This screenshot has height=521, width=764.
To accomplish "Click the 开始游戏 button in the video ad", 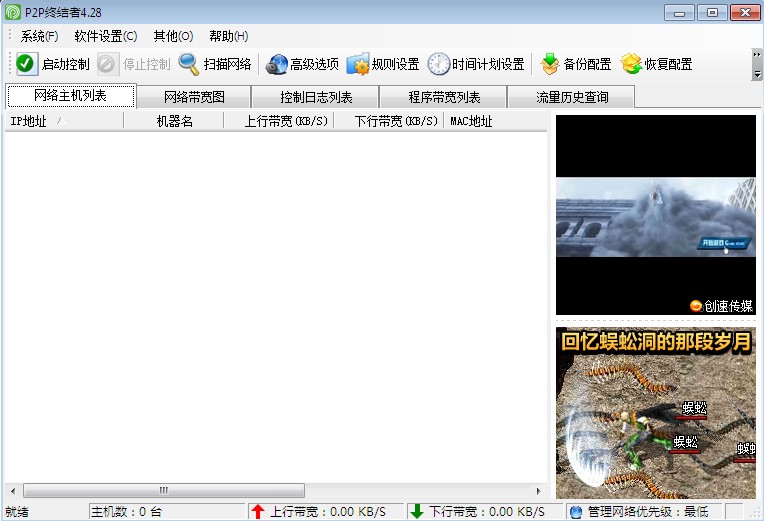I will 723,243.
